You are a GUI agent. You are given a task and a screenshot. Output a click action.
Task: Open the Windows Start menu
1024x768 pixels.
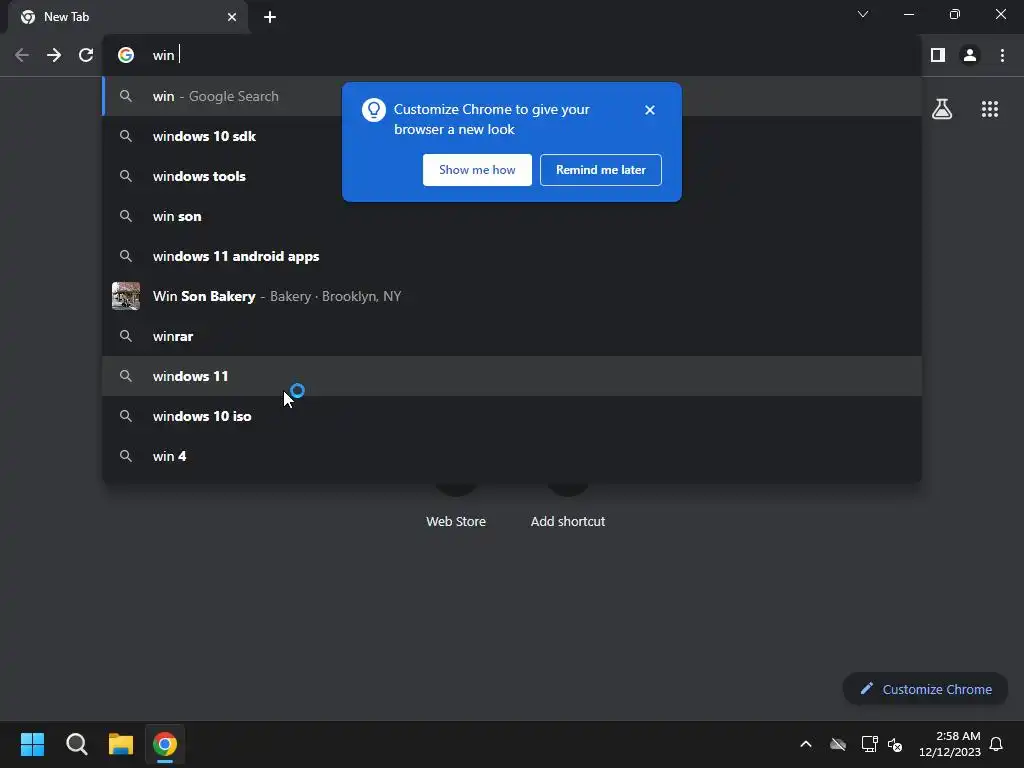click(32, 744)
